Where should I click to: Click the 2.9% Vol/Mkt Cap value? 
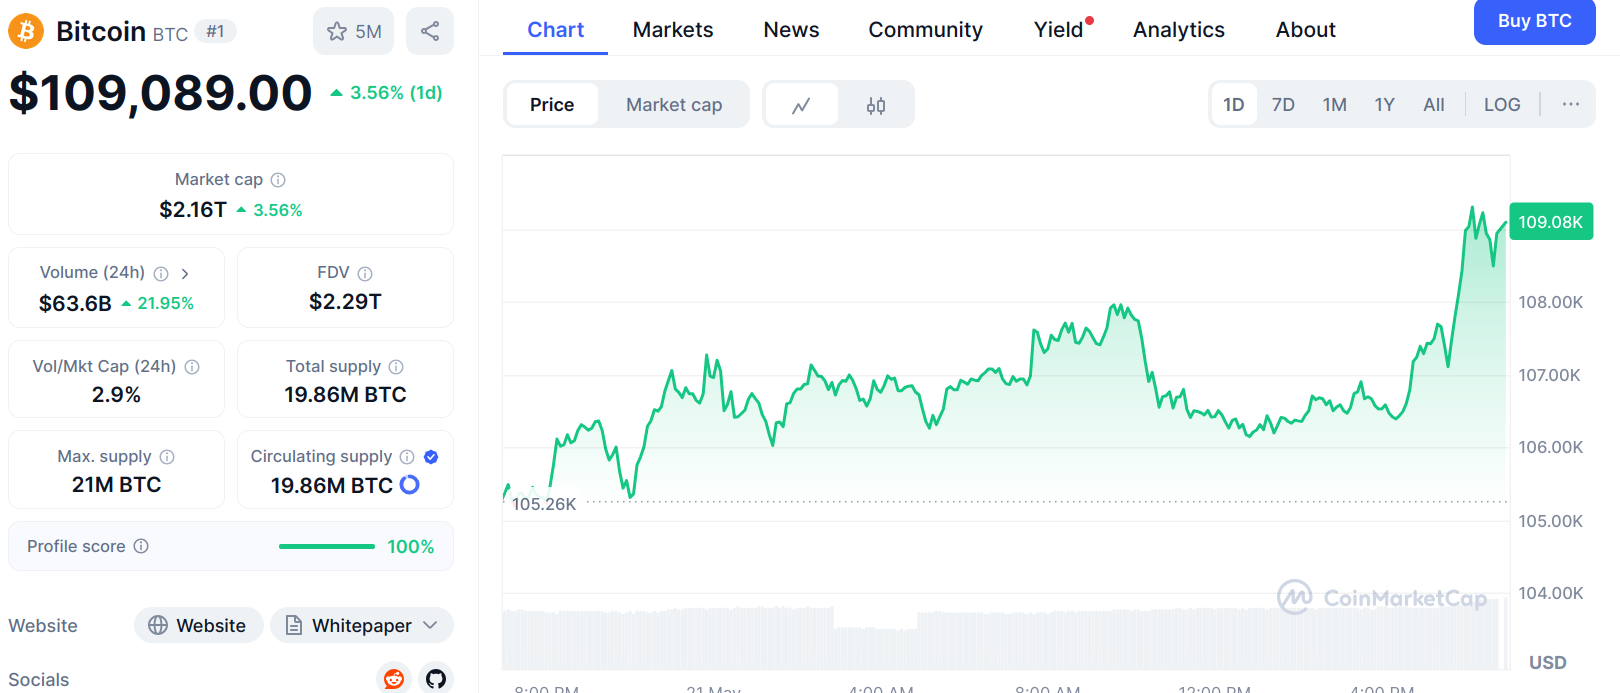click(116, 395)
